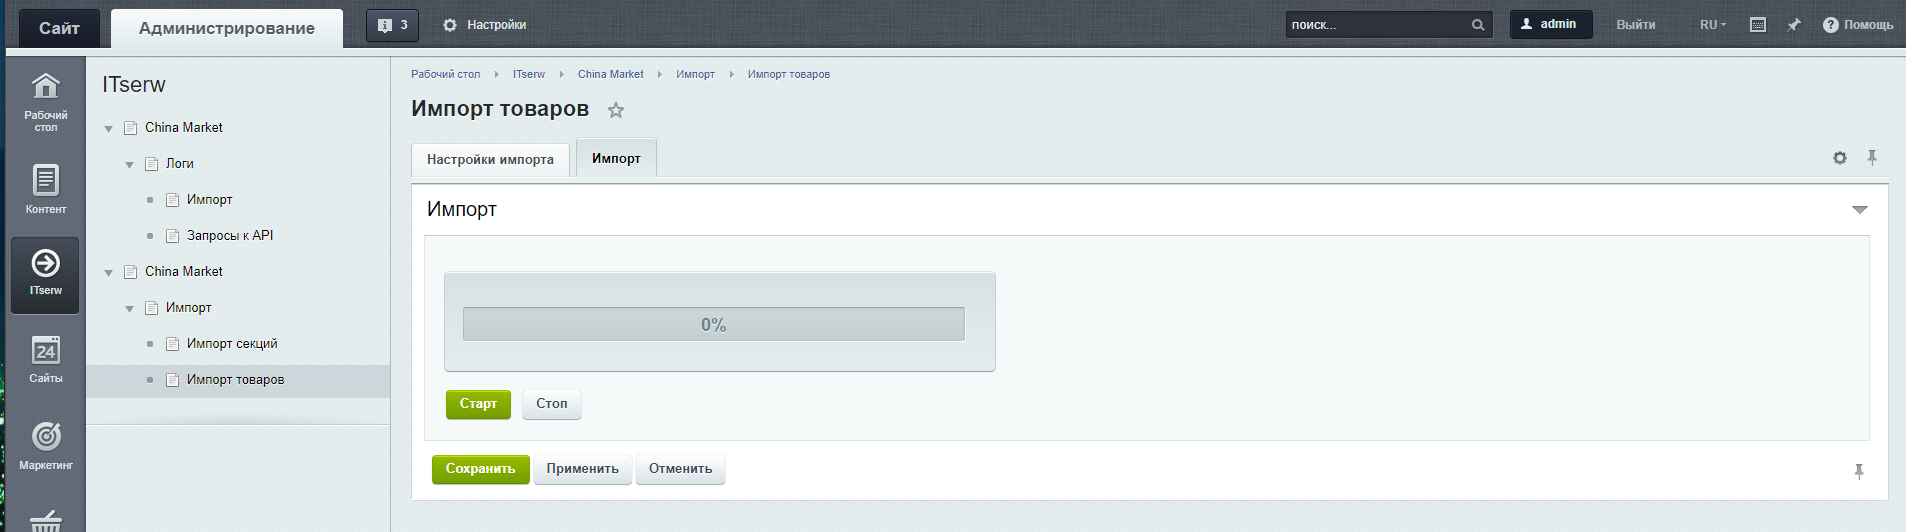
Task: Toggle pin icon beside tab settings gear
Action: [1872, 158]
